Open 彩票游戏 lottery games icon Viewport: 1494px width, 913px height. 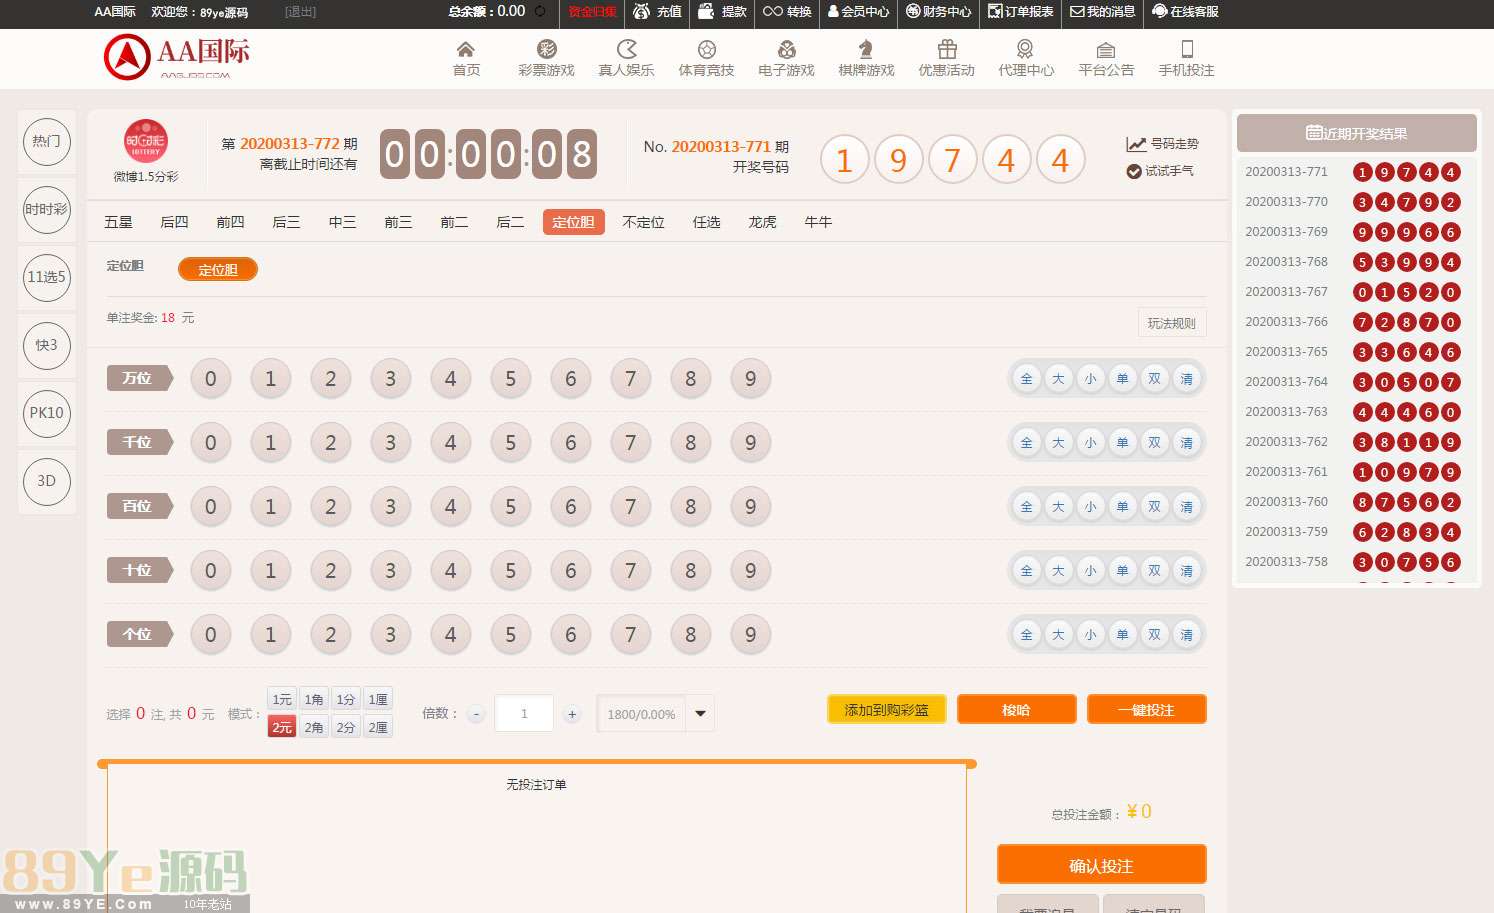coord(546,49)
